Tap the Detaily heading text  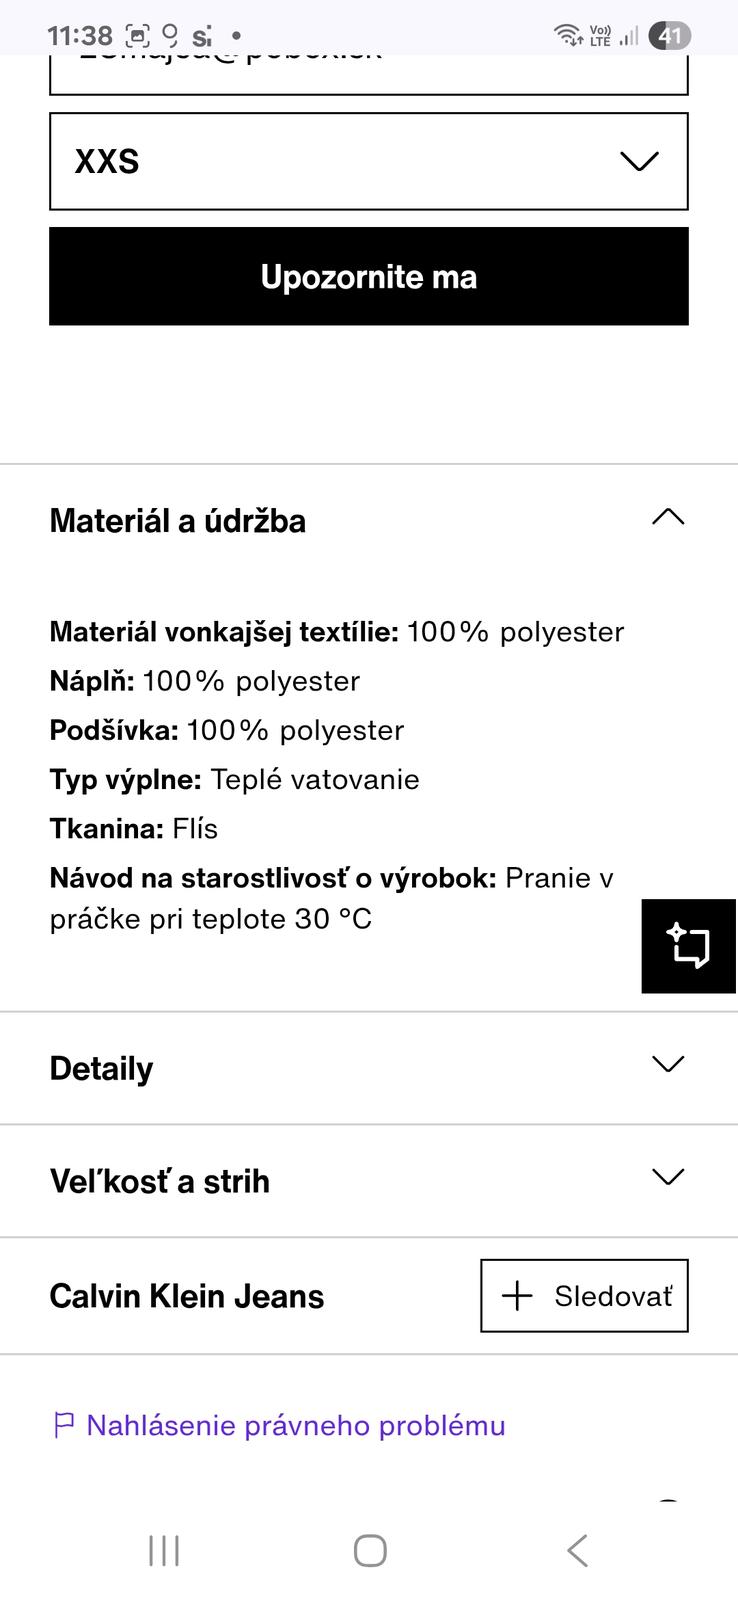point(102,1068)
